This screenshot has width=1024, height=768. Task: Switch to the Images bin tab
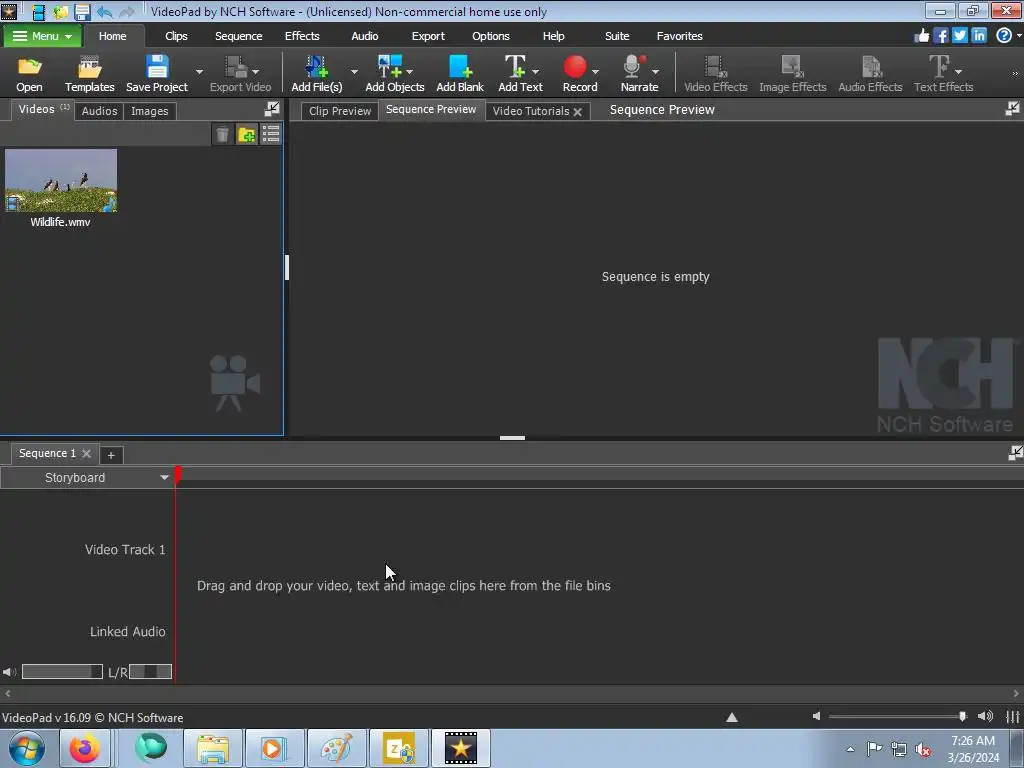click(x=150, y=111)
